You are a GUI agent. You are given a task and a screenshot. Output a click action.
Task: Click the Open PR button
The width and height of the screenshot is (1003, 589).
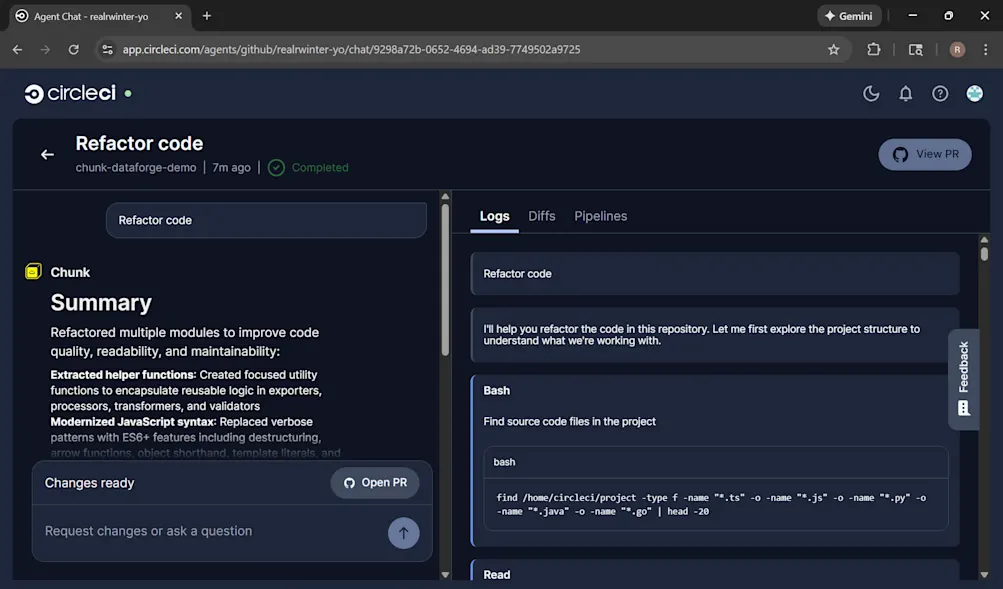pyautogui.click(x=375, y=483)
